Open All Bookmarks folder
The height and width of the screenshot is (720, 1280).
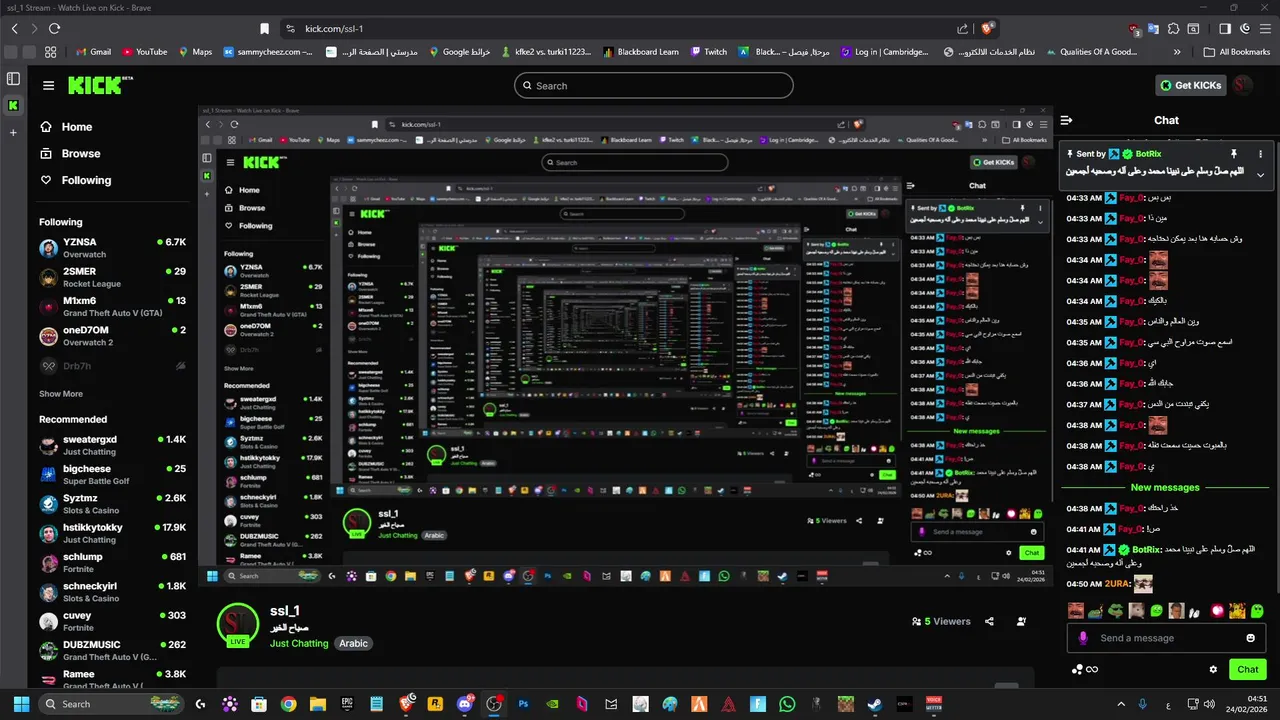1237,52
